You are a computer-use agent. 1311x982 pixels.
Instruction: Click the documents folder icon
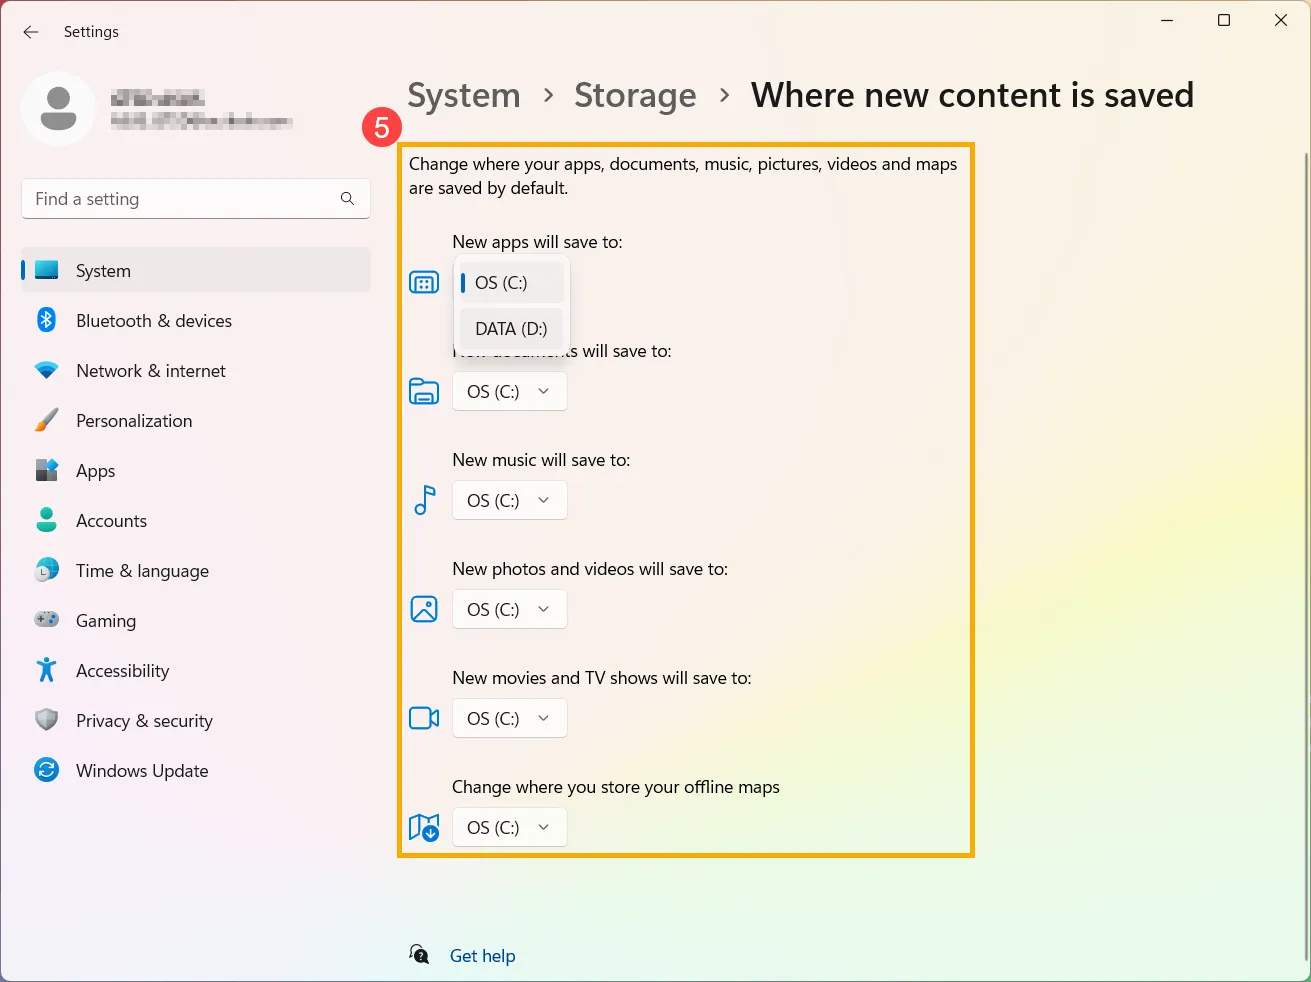(424, 392)
